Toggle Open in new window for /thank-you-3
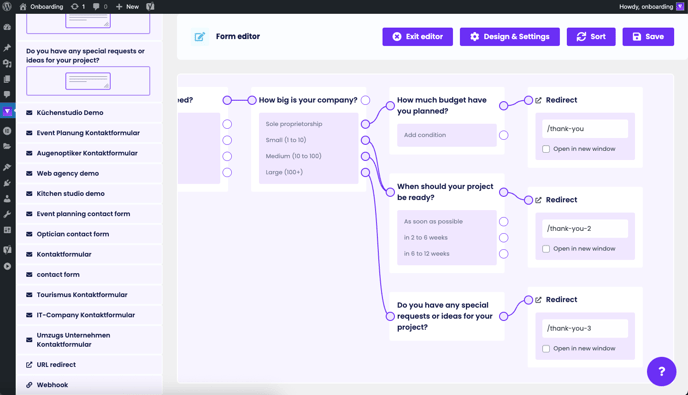Viewport: 688px width, 395px height. coord(546,348)
